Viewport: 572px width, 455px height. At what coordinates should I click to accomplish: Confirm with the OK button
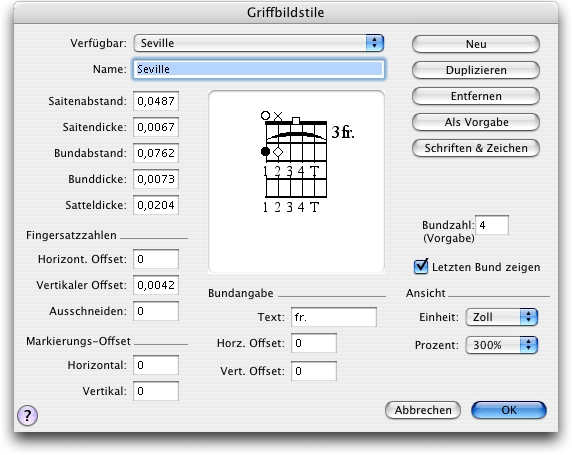pyautogui.click(x=509, y=410)
